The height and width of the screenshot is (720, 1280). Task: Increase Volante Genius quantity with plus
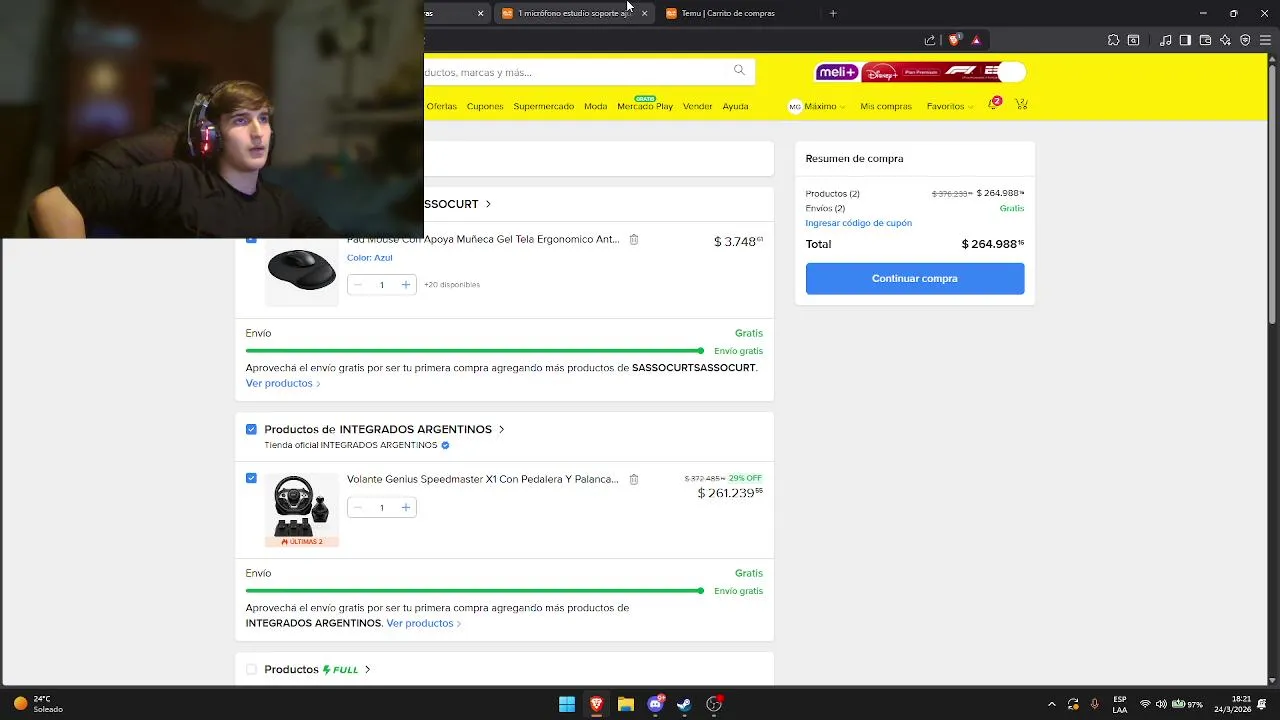click(405, 507)
